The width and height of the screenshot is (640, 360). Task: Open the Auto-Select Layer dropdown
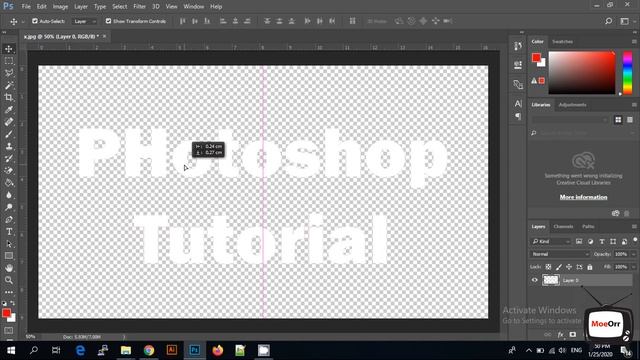pyautogui.click(x=84, y=21)
